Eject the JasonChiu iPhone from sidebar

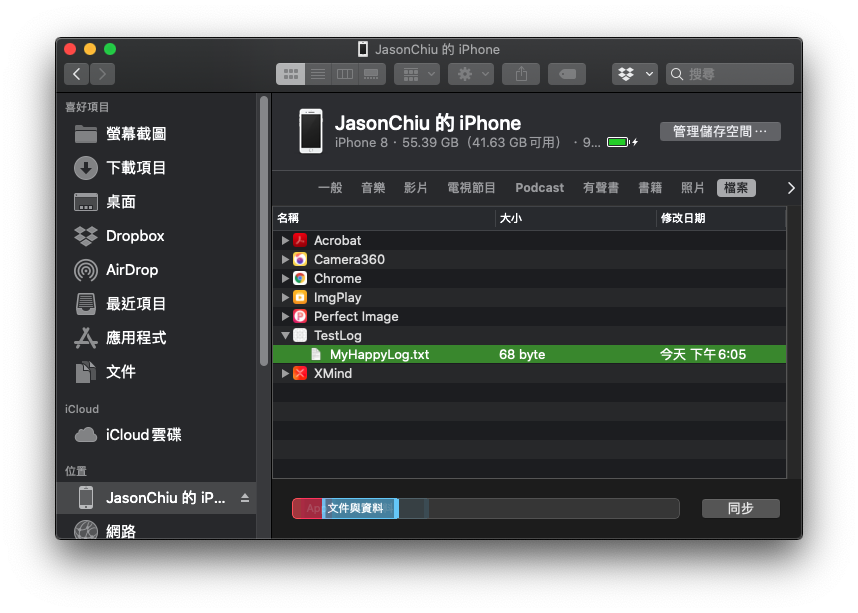tap(245, 498)
